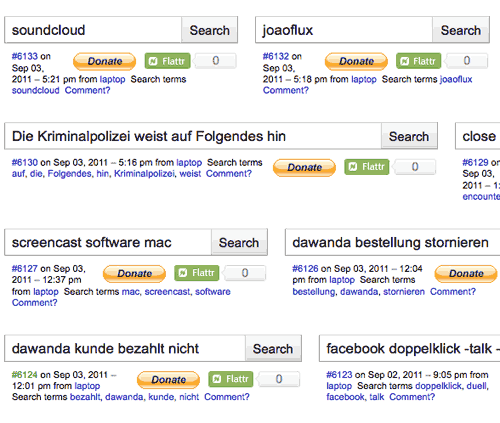The width and height of the screenshot is (500, 423).
Task: Open the Kriminalpolizei search term link
Action: point(144,174)
